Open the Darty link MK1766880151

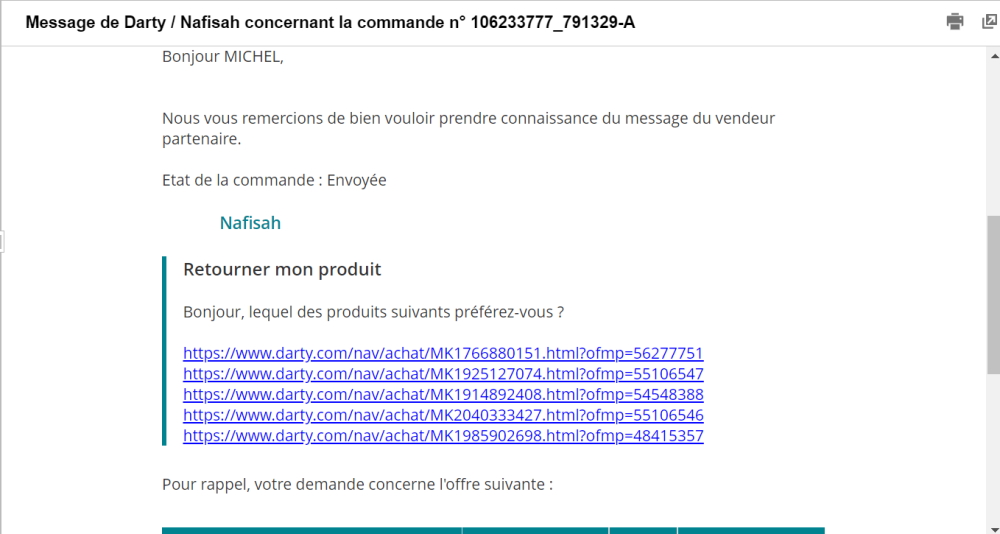pyautogui.click(x=443, y=353)
